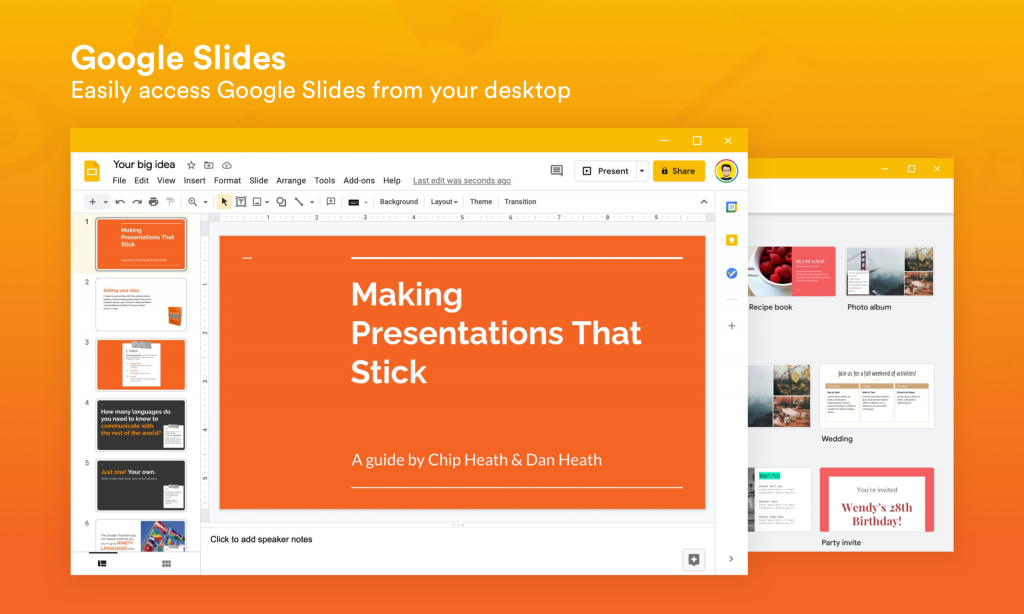Switch to filmstrip view
The image size is (1024, 614).
tap(103, 563)
